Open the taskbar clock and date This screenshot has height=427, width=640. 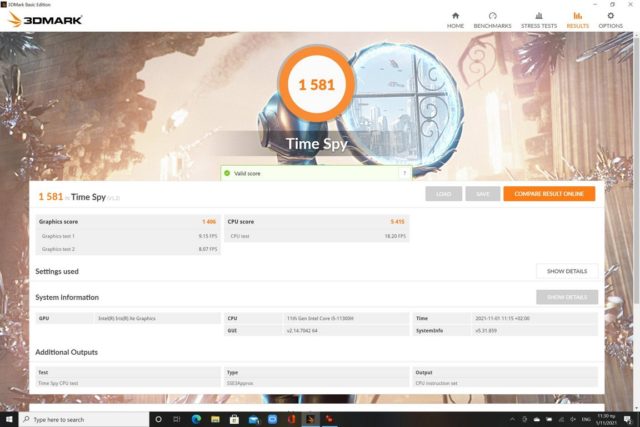pos(607,419)
